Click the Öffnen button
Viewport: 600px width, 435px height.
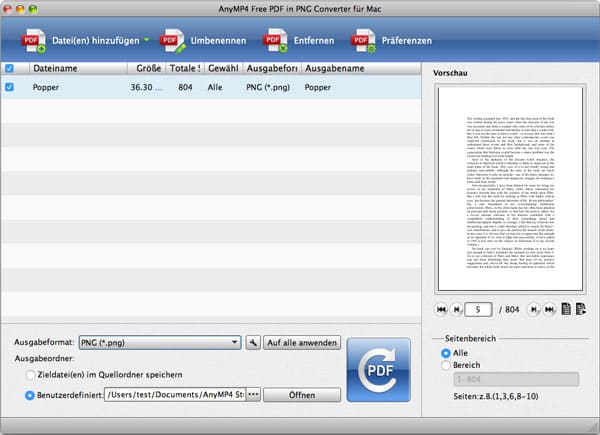(302, 395)
